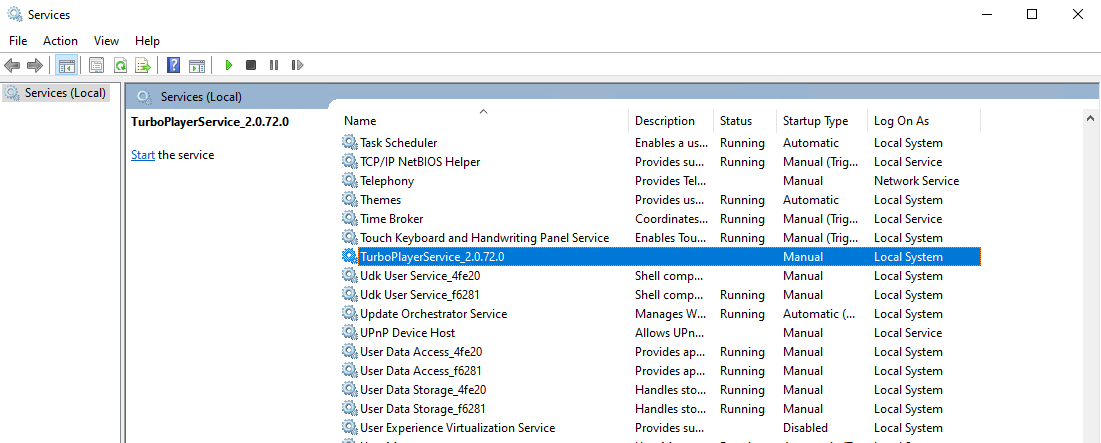Click the Export List toolbar icon
The width and height of the screenshot is (1101, 443).
(143, 65)
